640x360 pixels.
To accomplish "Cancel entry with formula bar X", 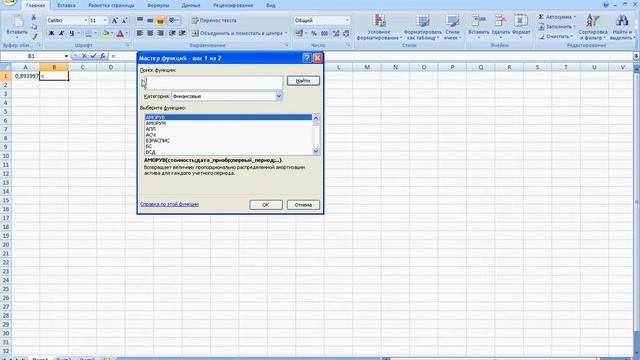I will [84, 56].
